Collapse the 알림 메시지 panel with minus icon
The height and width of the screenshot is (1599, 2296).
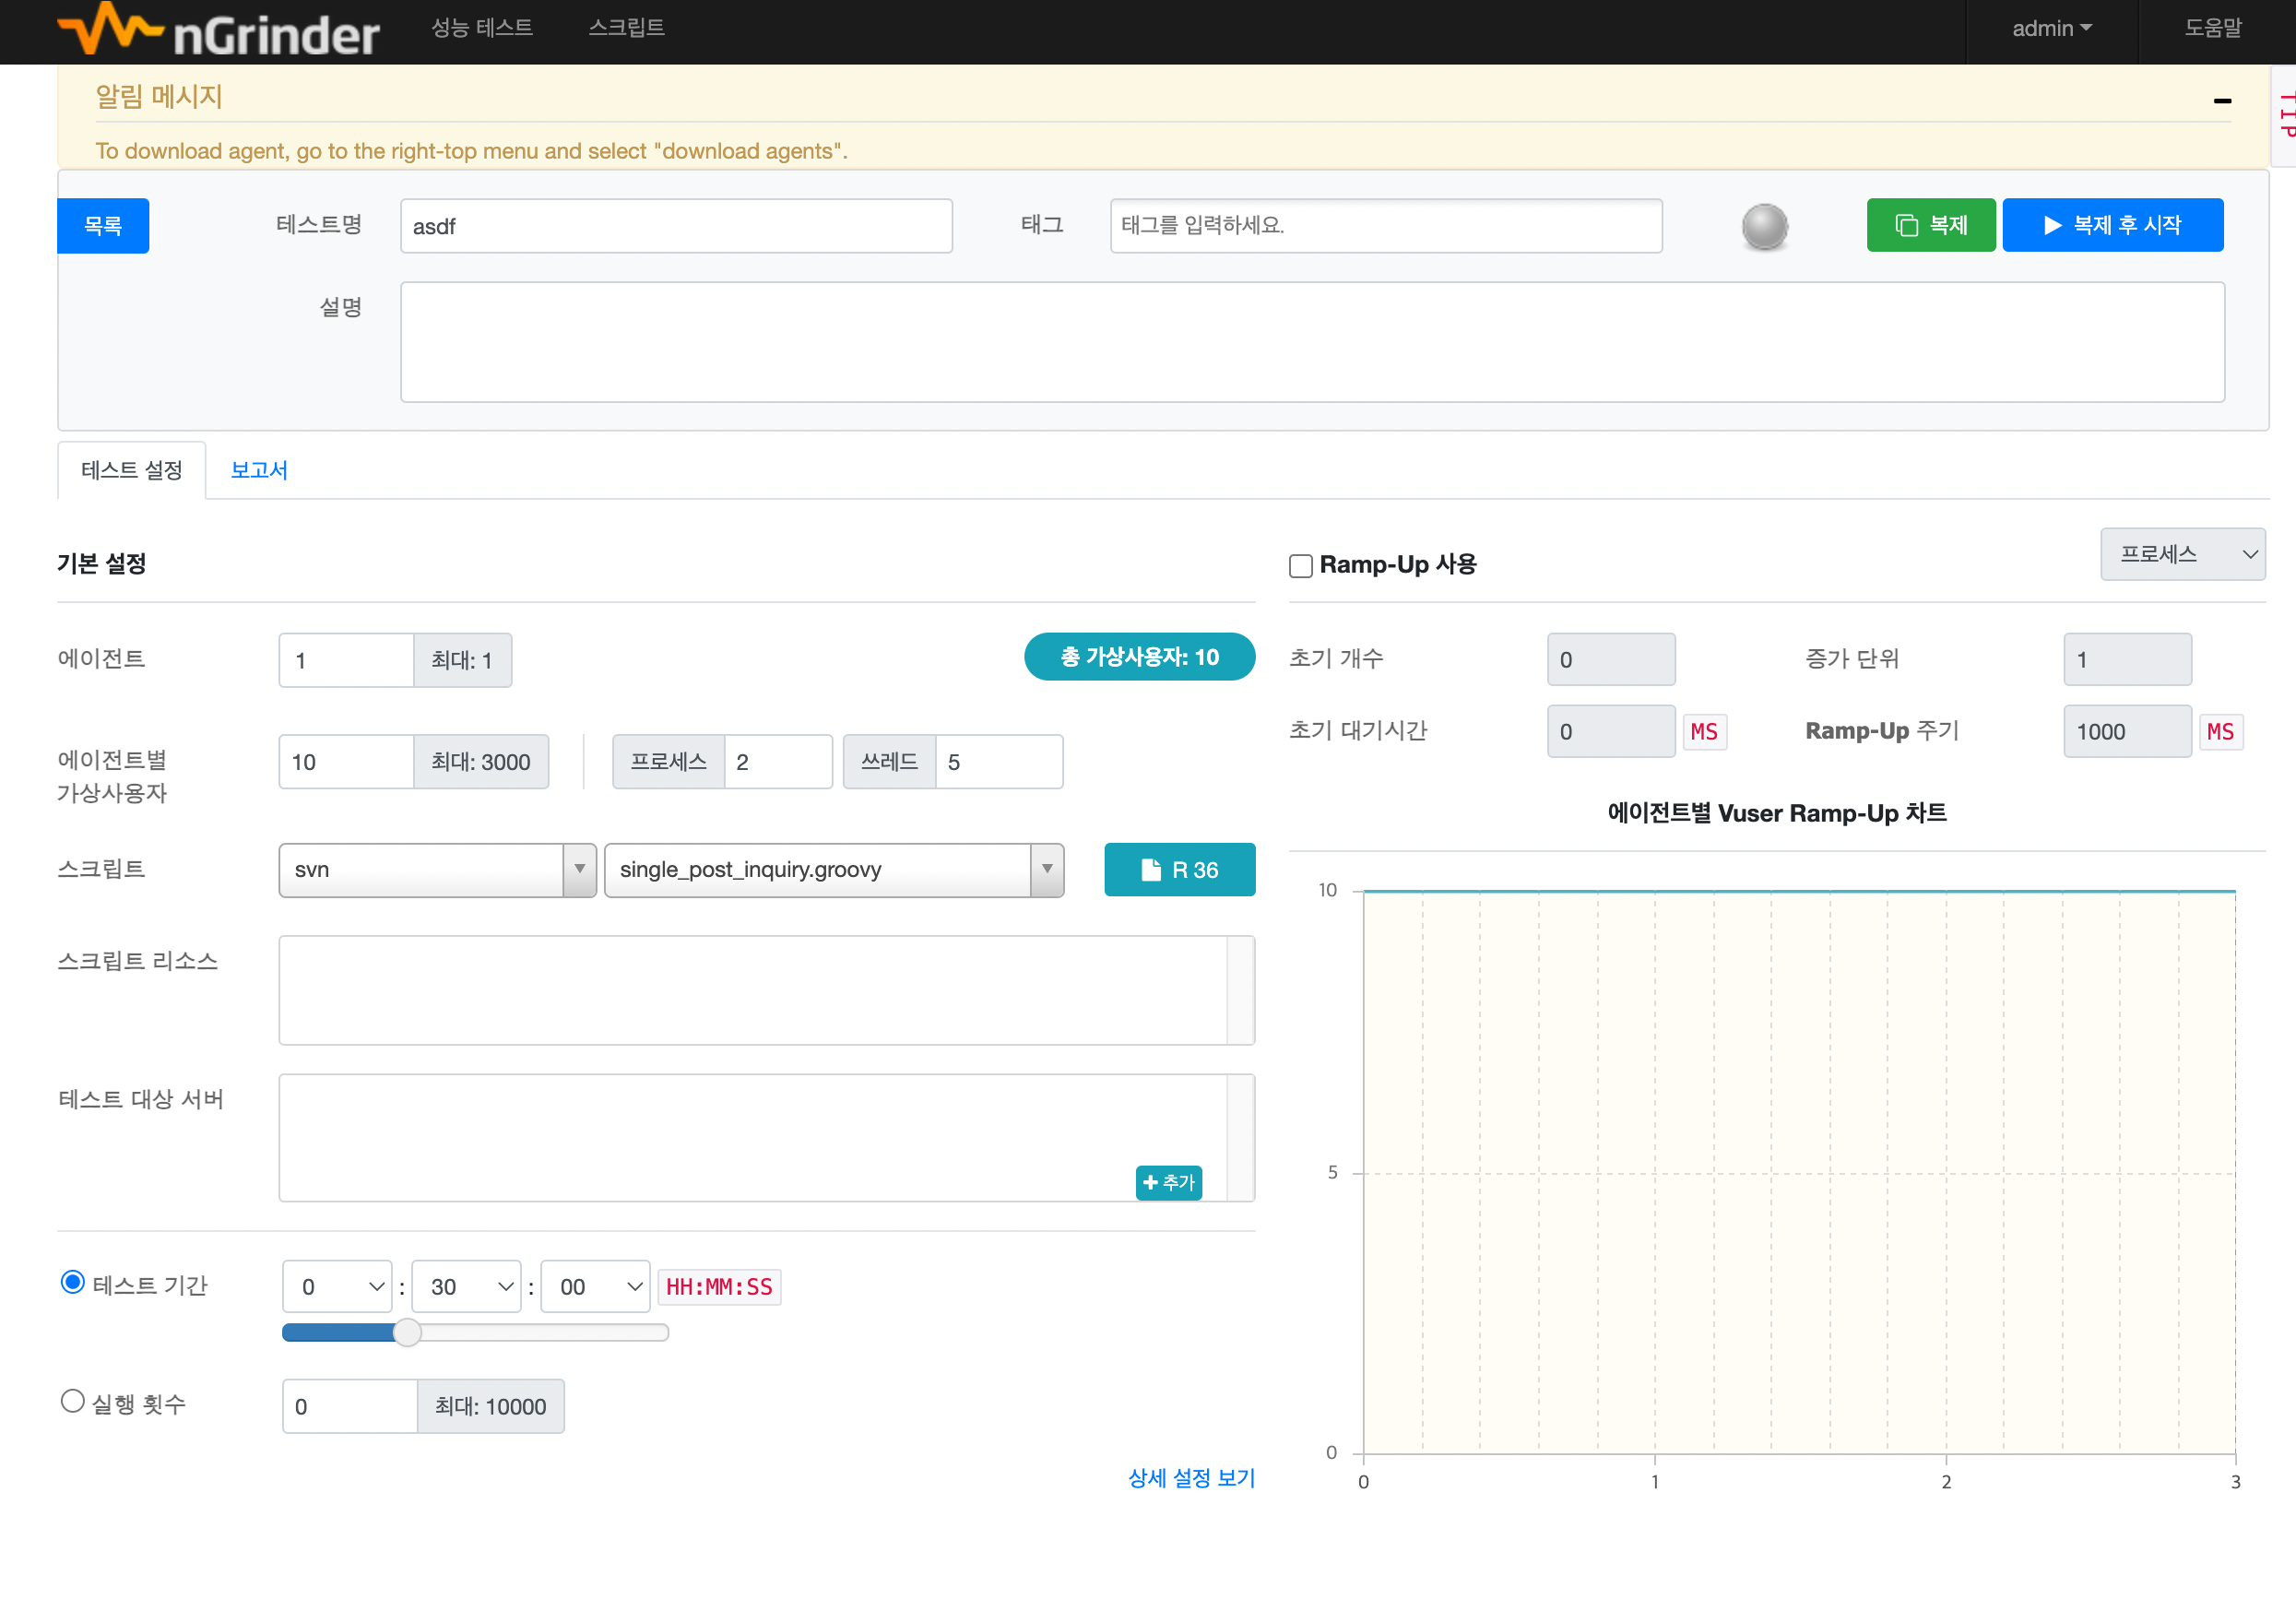tap(2222, 100)
